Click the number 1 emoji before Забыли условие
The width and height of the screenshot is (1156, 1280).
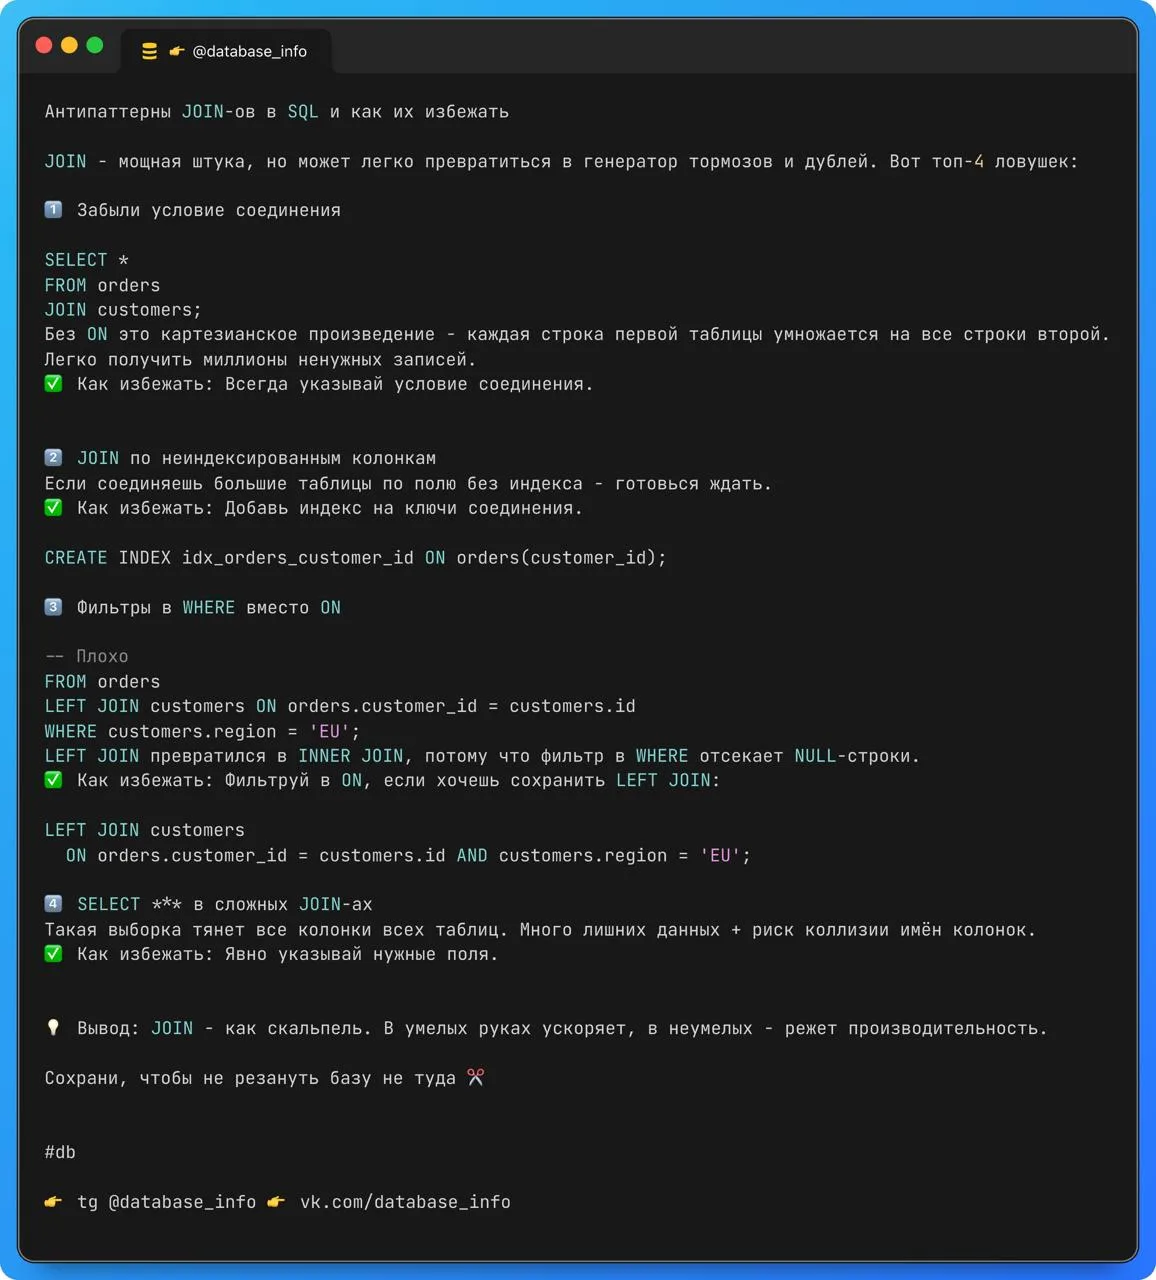pyautogui.click(x=54, y=210)
